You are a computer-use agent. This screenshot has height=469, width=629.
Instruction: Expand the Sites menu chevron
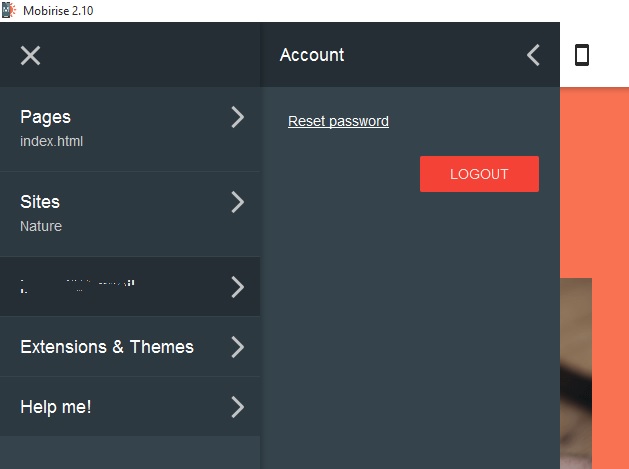click(237, 202)
